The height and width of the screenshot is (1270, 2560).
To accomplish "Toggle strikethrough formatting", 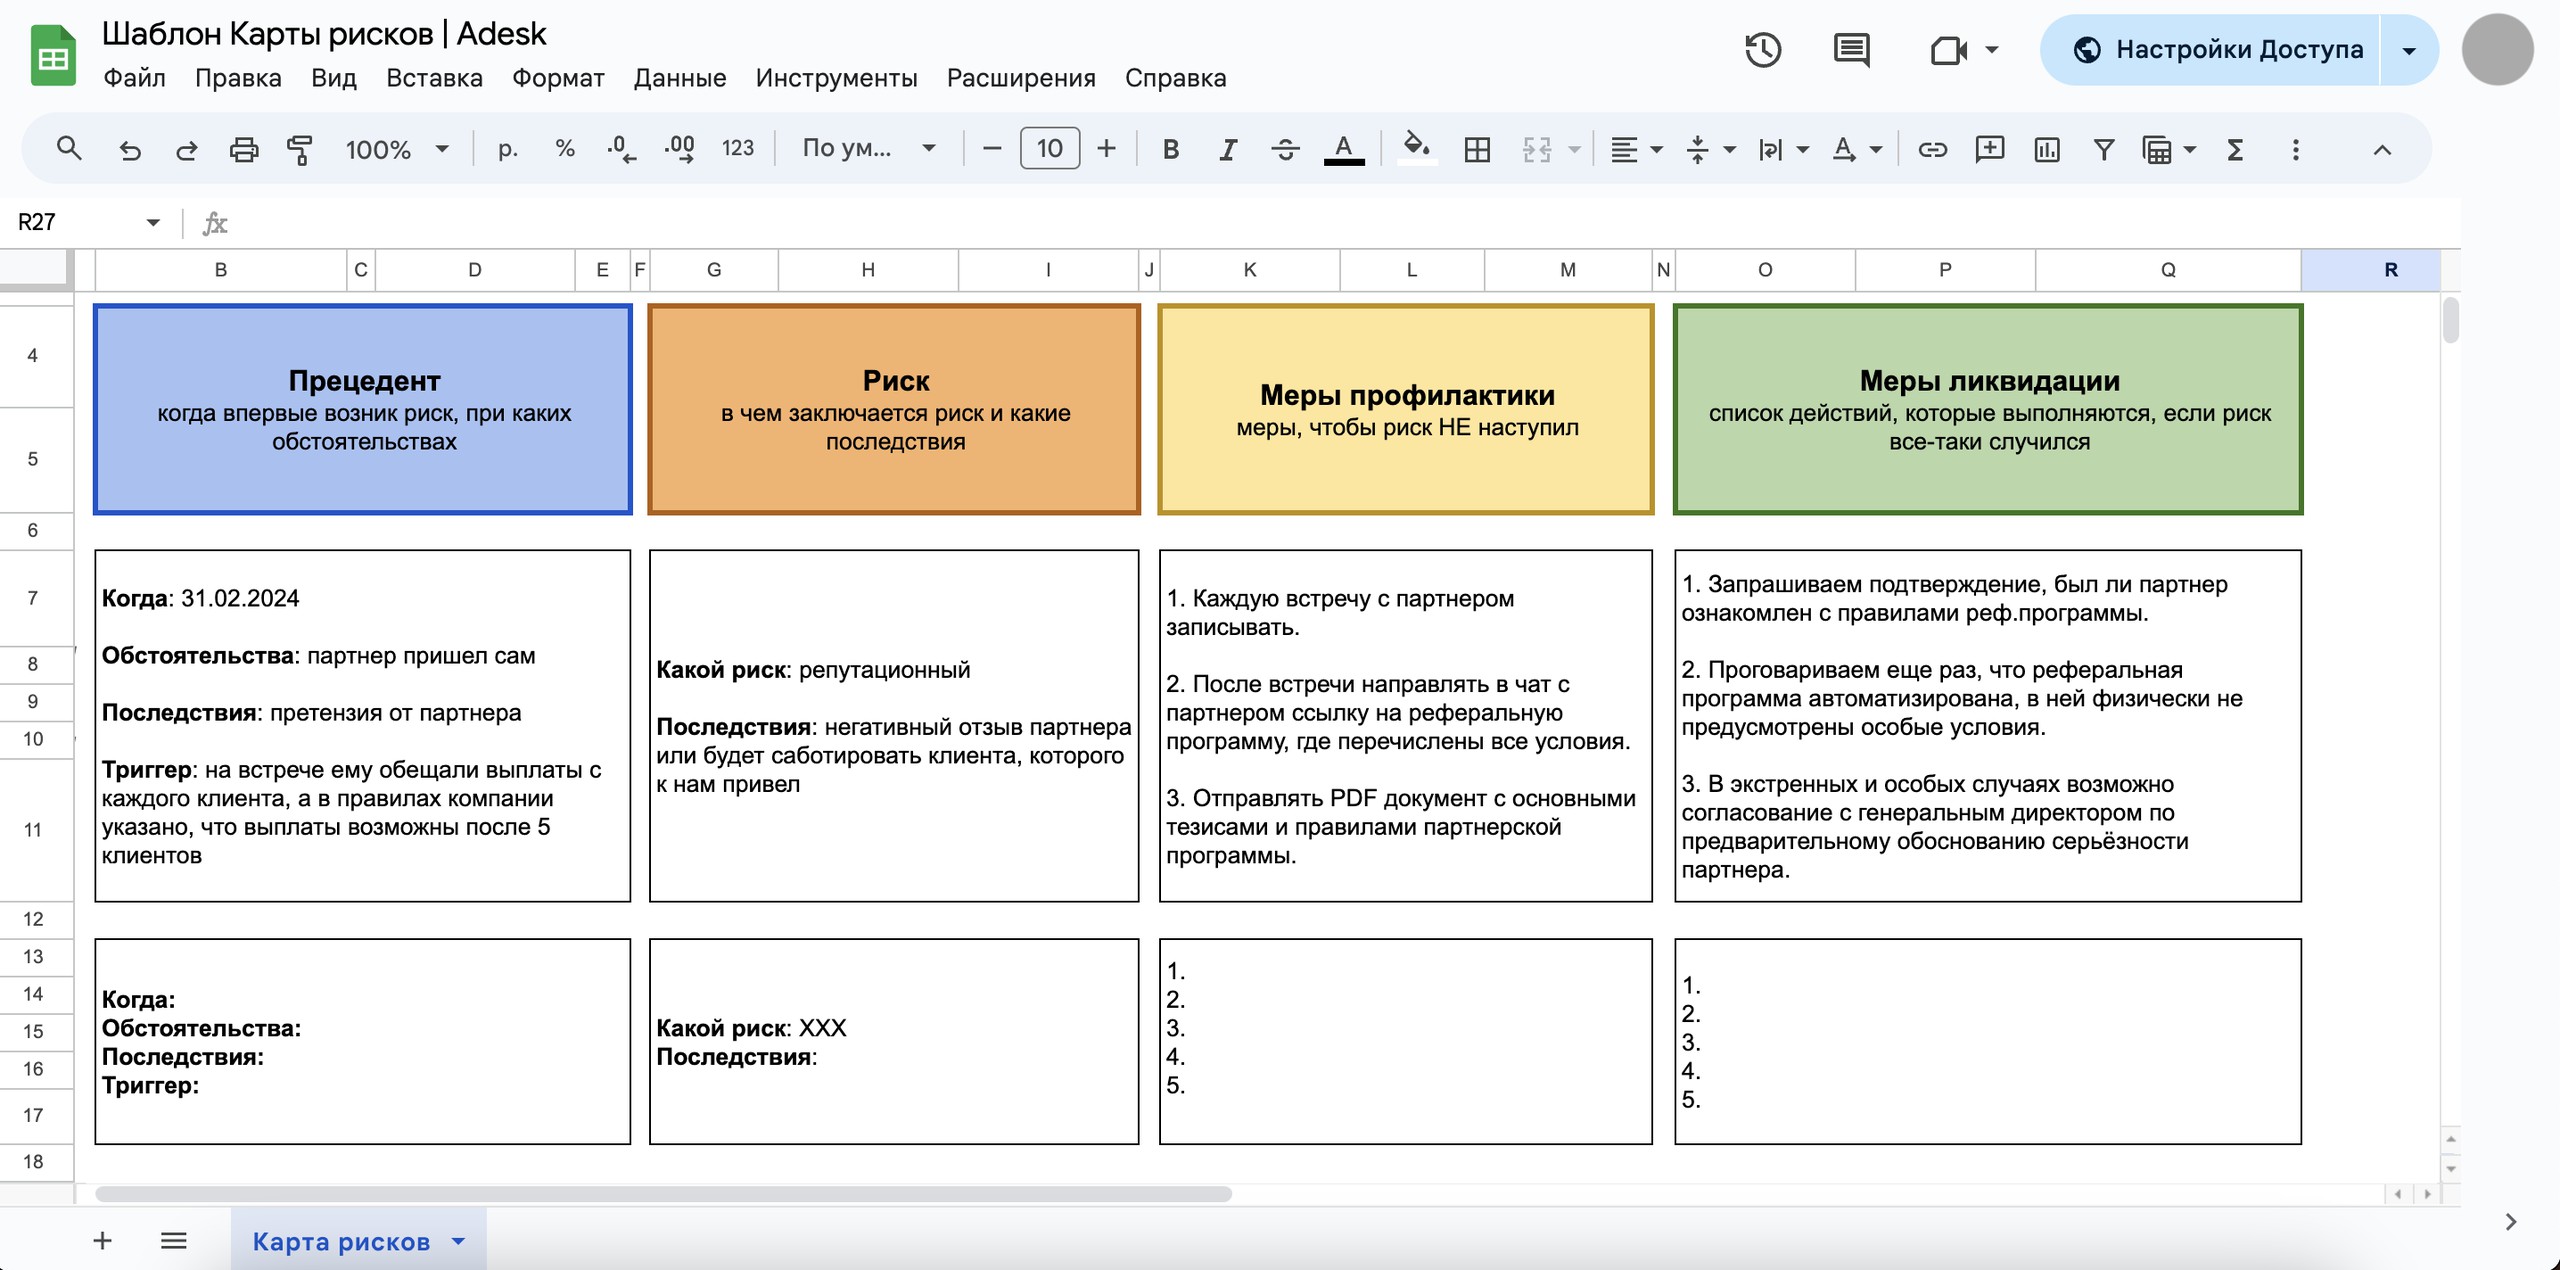I will [x=1285, y=149].
